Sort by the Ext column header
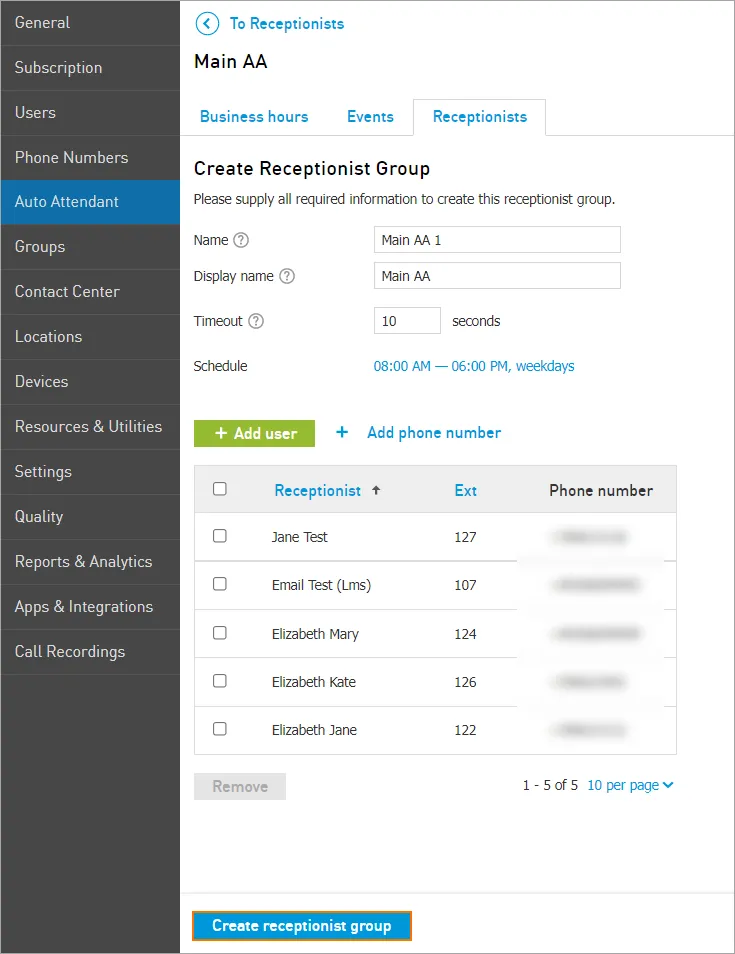Image resolution: width=735 pixels, height=954 pixels. click(x=465, y=490)
